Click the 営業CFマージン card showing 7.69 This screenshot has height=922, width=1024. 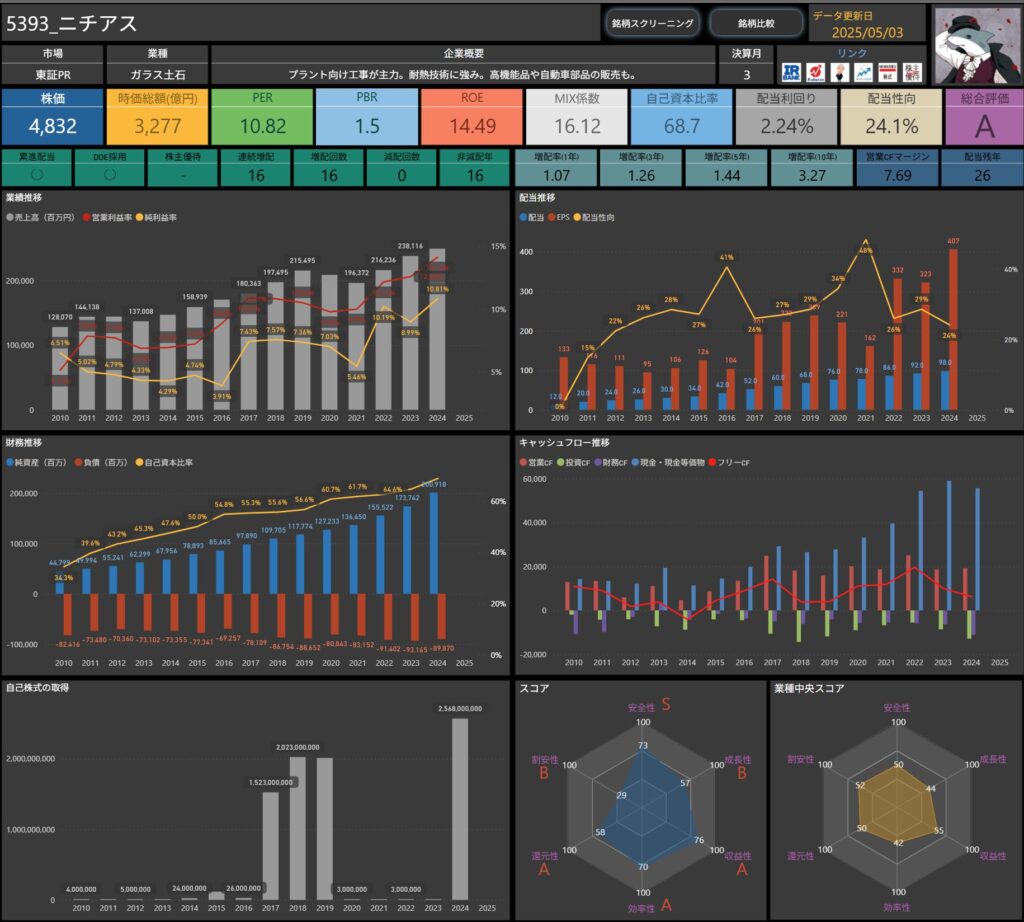[x=897, y=168]
